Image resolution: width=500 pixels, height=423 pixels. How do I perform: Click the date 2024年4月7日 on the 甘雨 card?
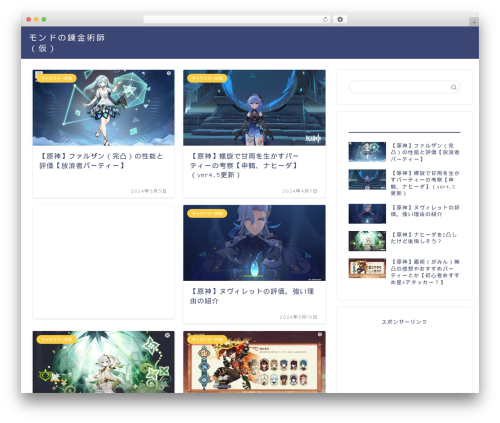300,191
